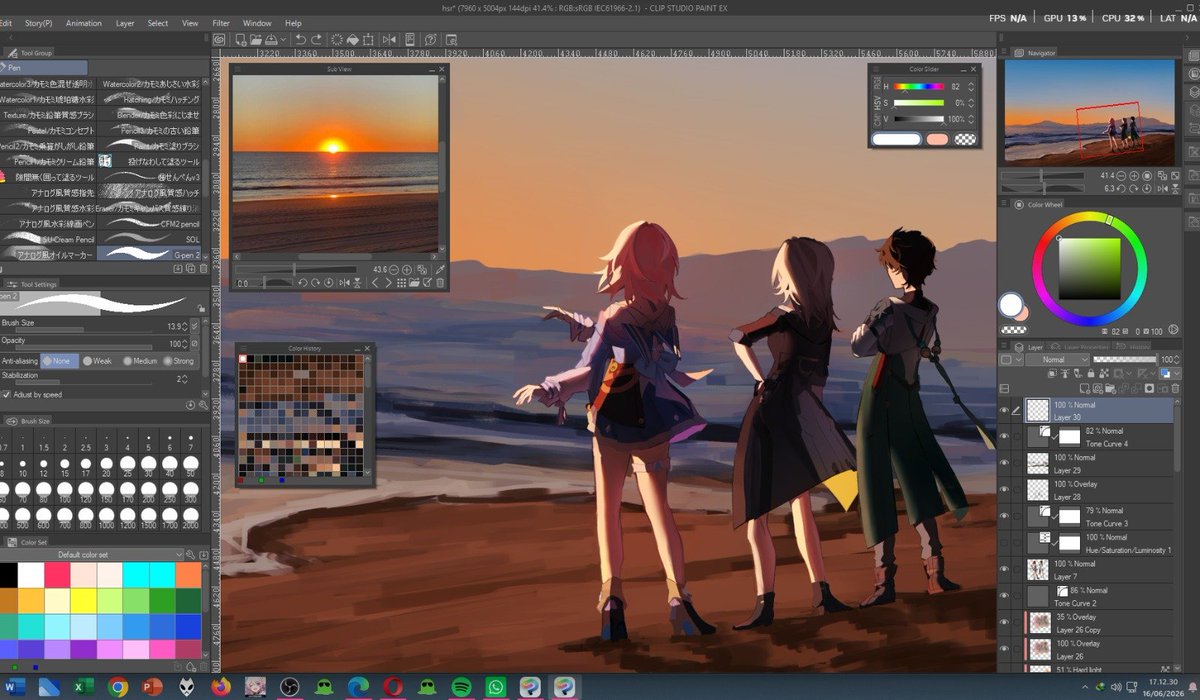Select Strong anti-aliasing option
1200x700 pixels.
(178, 361)
